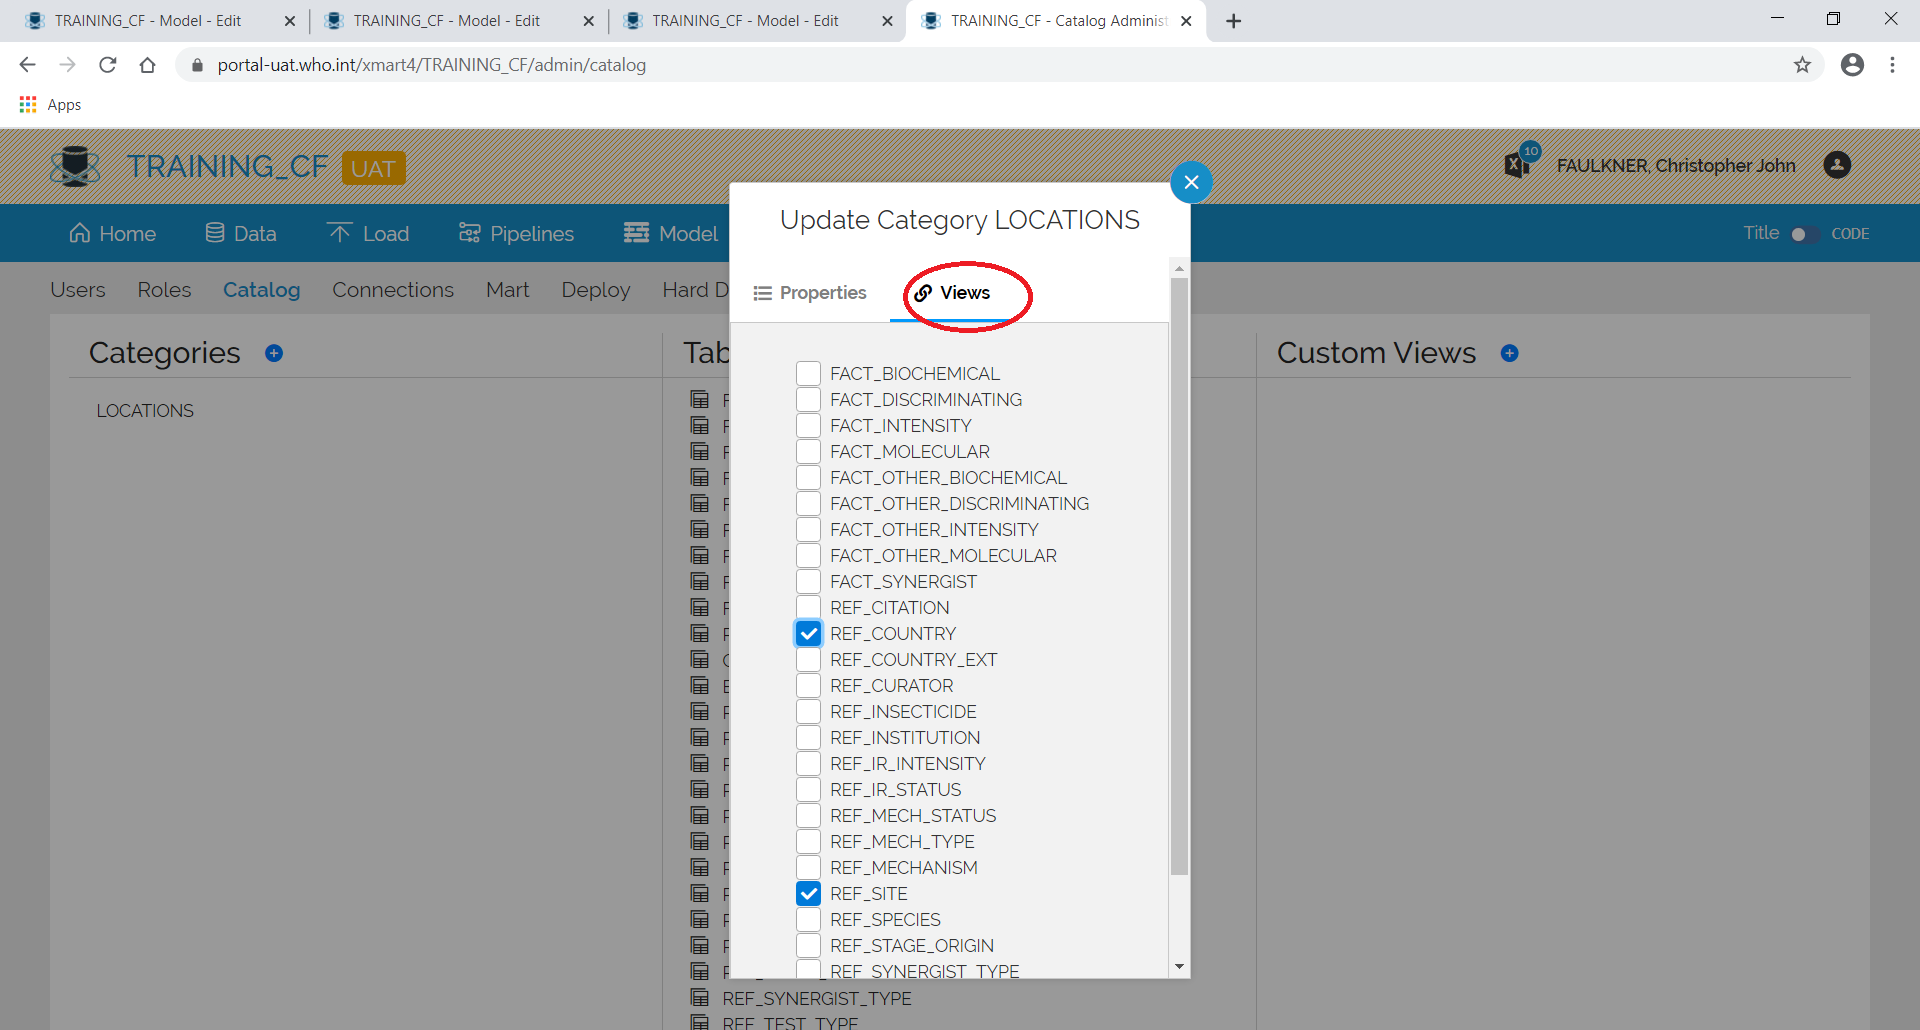Tick the FACT_MOLECULAR checkbox
Image resolution: width=1920 pixels, height=1030 pixels.
pos(808,451)
